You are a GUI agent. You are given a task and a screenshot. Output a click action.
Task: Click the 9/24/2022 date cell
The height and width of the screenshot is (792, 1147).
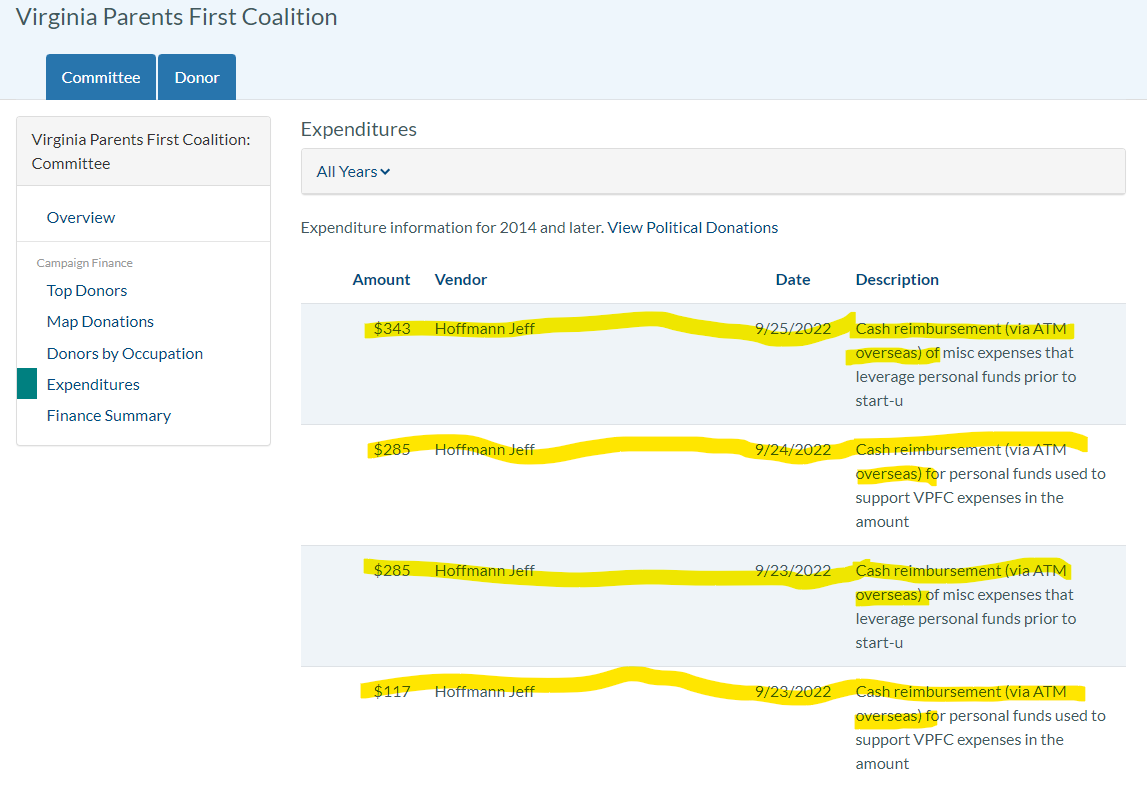tap(793, 449)
